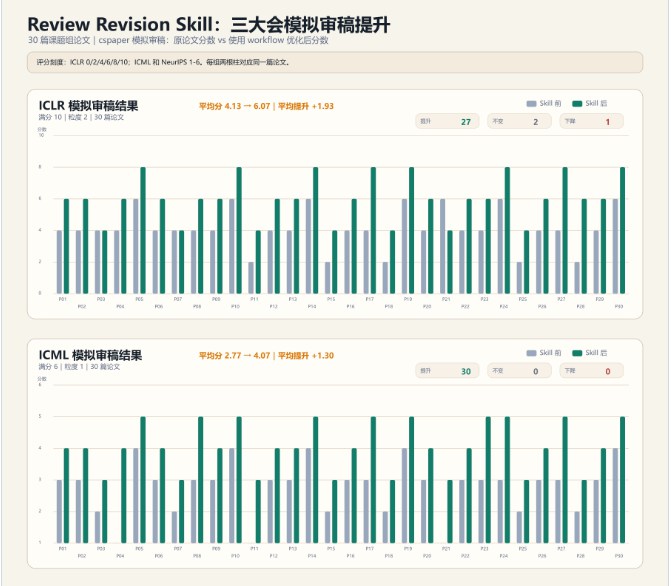671x586 pixels.
Task: Click the gray 'Skill 前' legend swatch in ICLR chart
Action: point(531,104)
